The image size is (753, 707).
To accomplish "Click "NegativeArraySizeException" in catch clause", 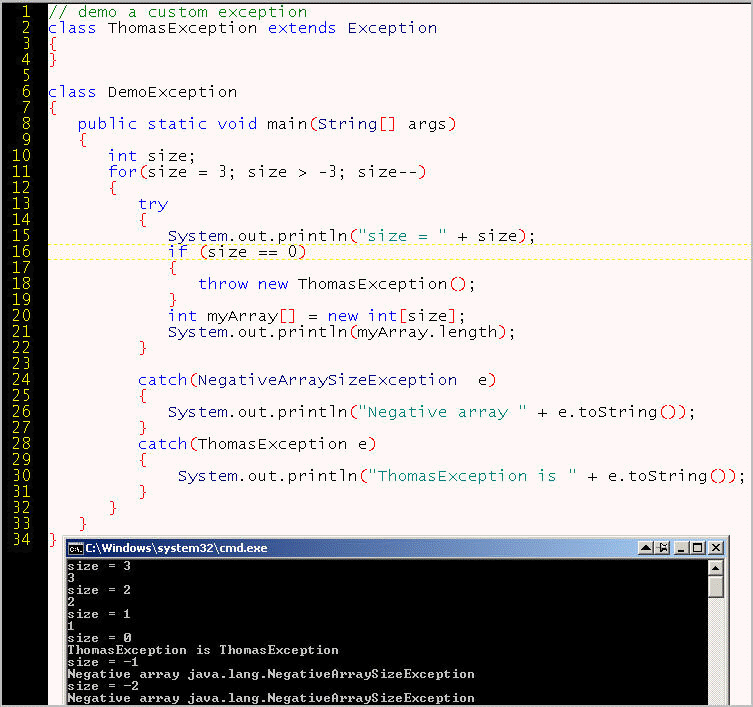I will [x=327, y=380].
